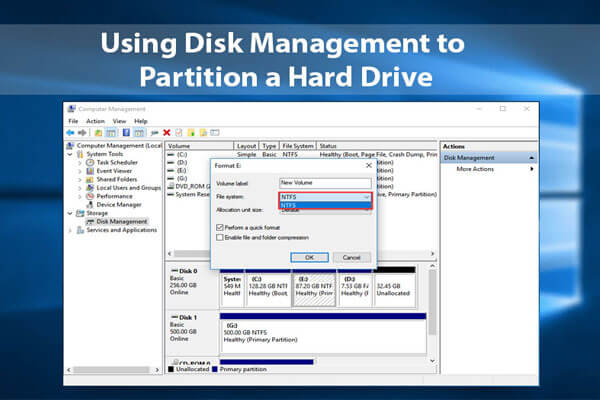Collapse the Disk Management actions section arrow
Image resolution: width=600 pixels, height=400 pixels.
(532, 158)
